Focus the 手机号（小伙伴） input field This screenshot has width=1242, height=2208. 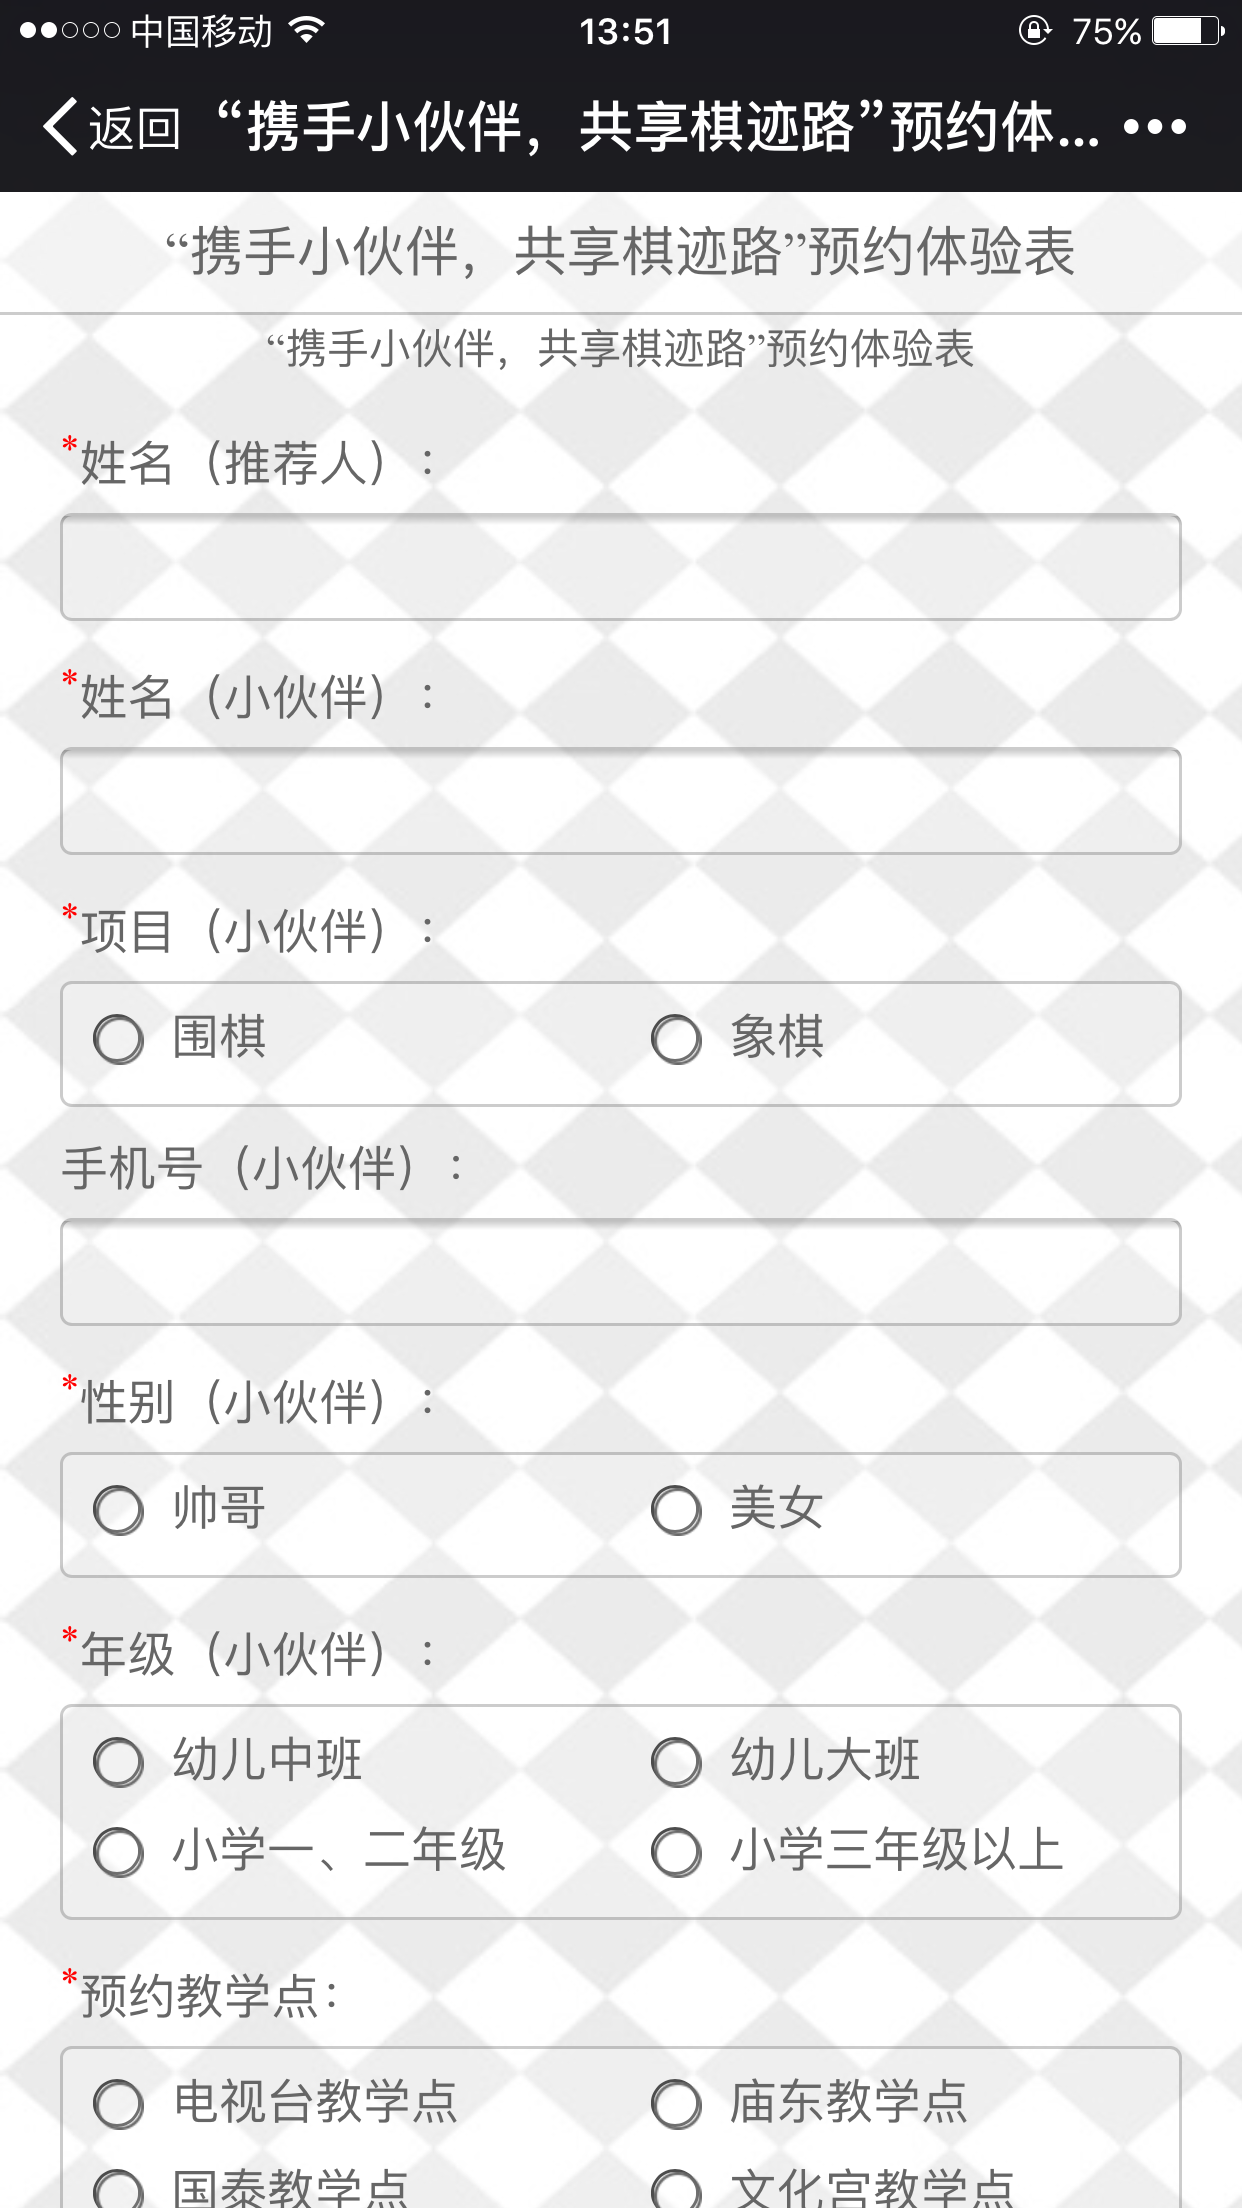coord(621,1272)
